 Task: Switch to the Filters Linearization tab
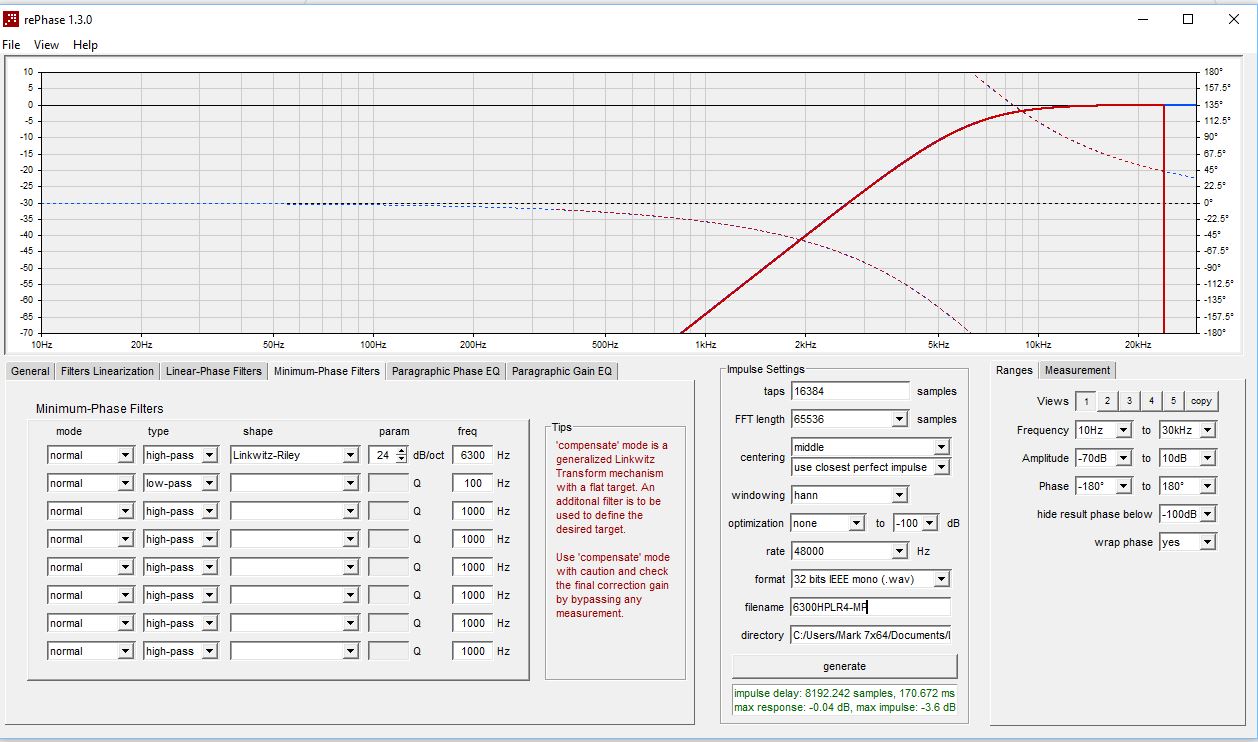107,371
